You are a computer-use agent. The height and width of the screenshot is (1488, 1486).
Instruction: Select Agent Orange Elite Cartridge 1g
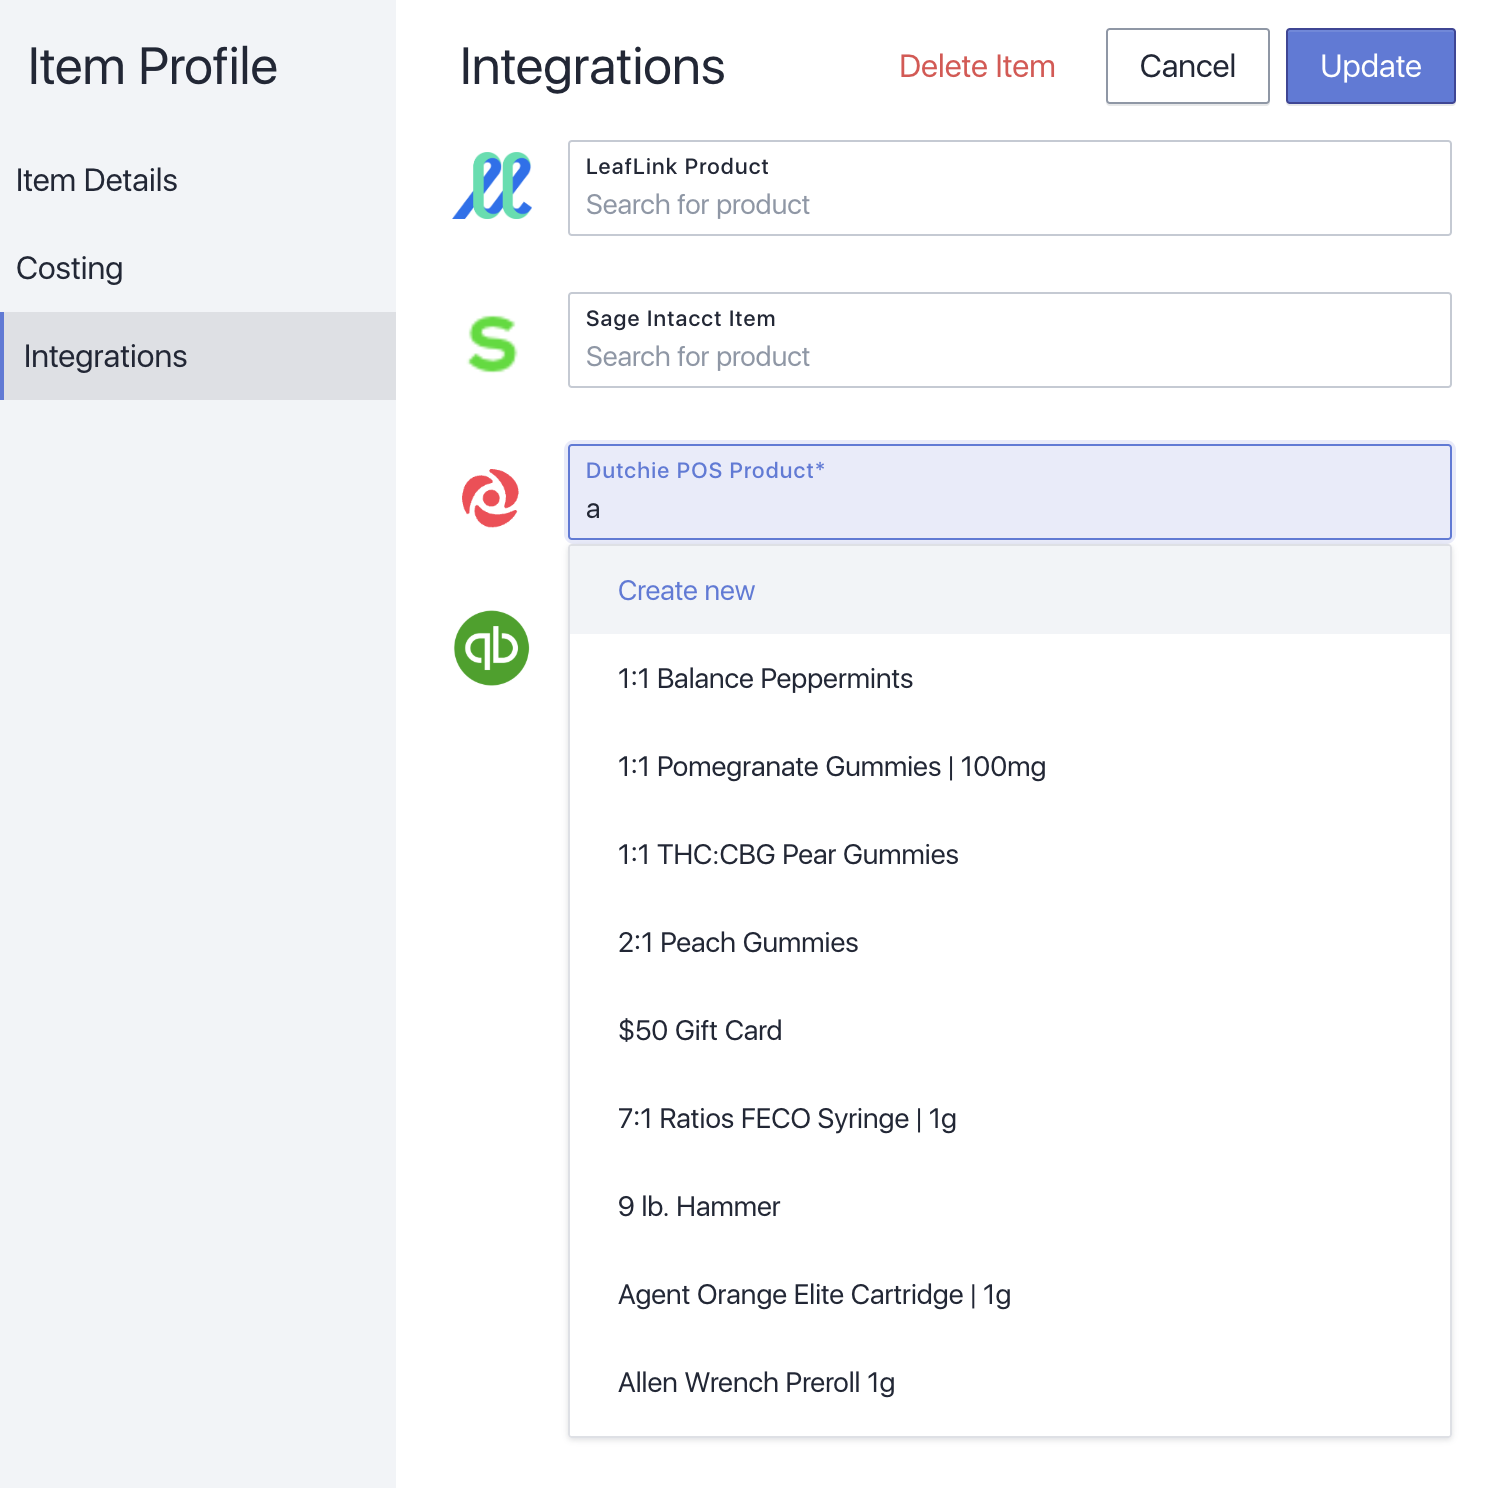tap(1010, 1294)
